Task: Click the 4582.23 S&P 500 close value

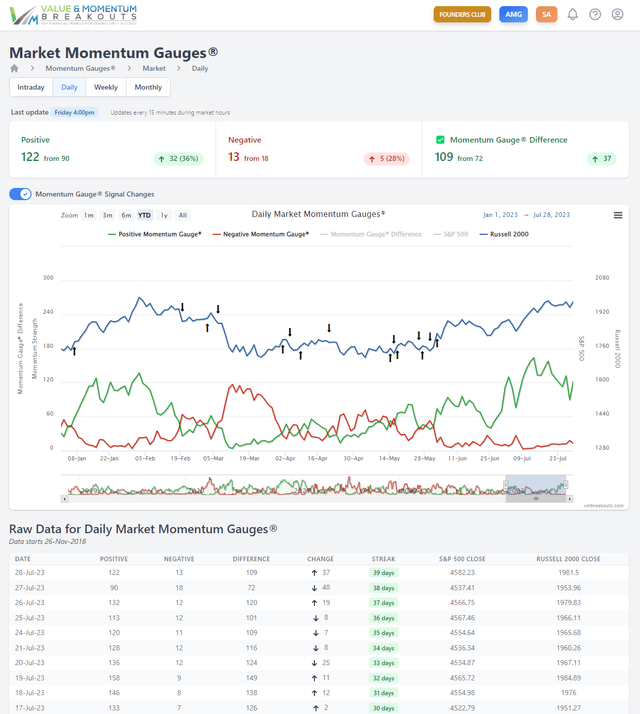Action: tap(462, 572)
